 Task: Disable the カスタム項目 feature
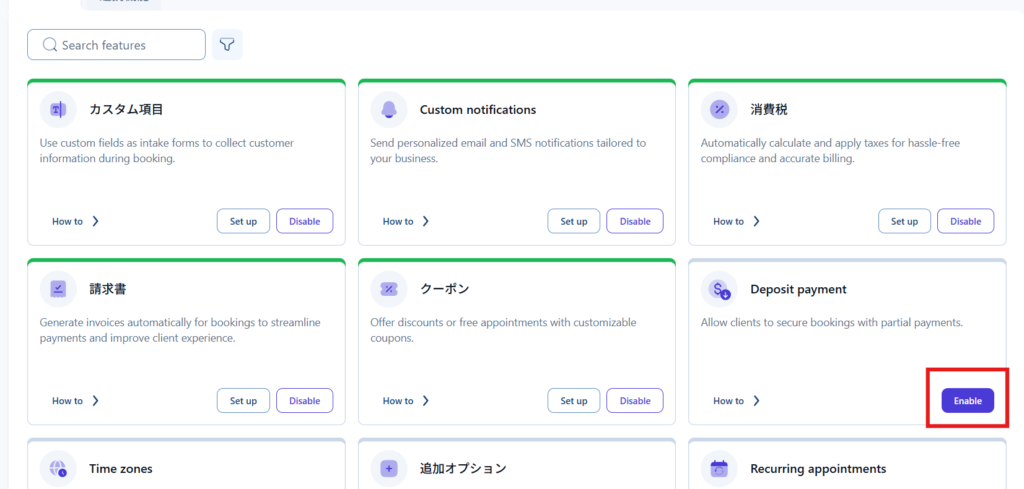point(304,221)
